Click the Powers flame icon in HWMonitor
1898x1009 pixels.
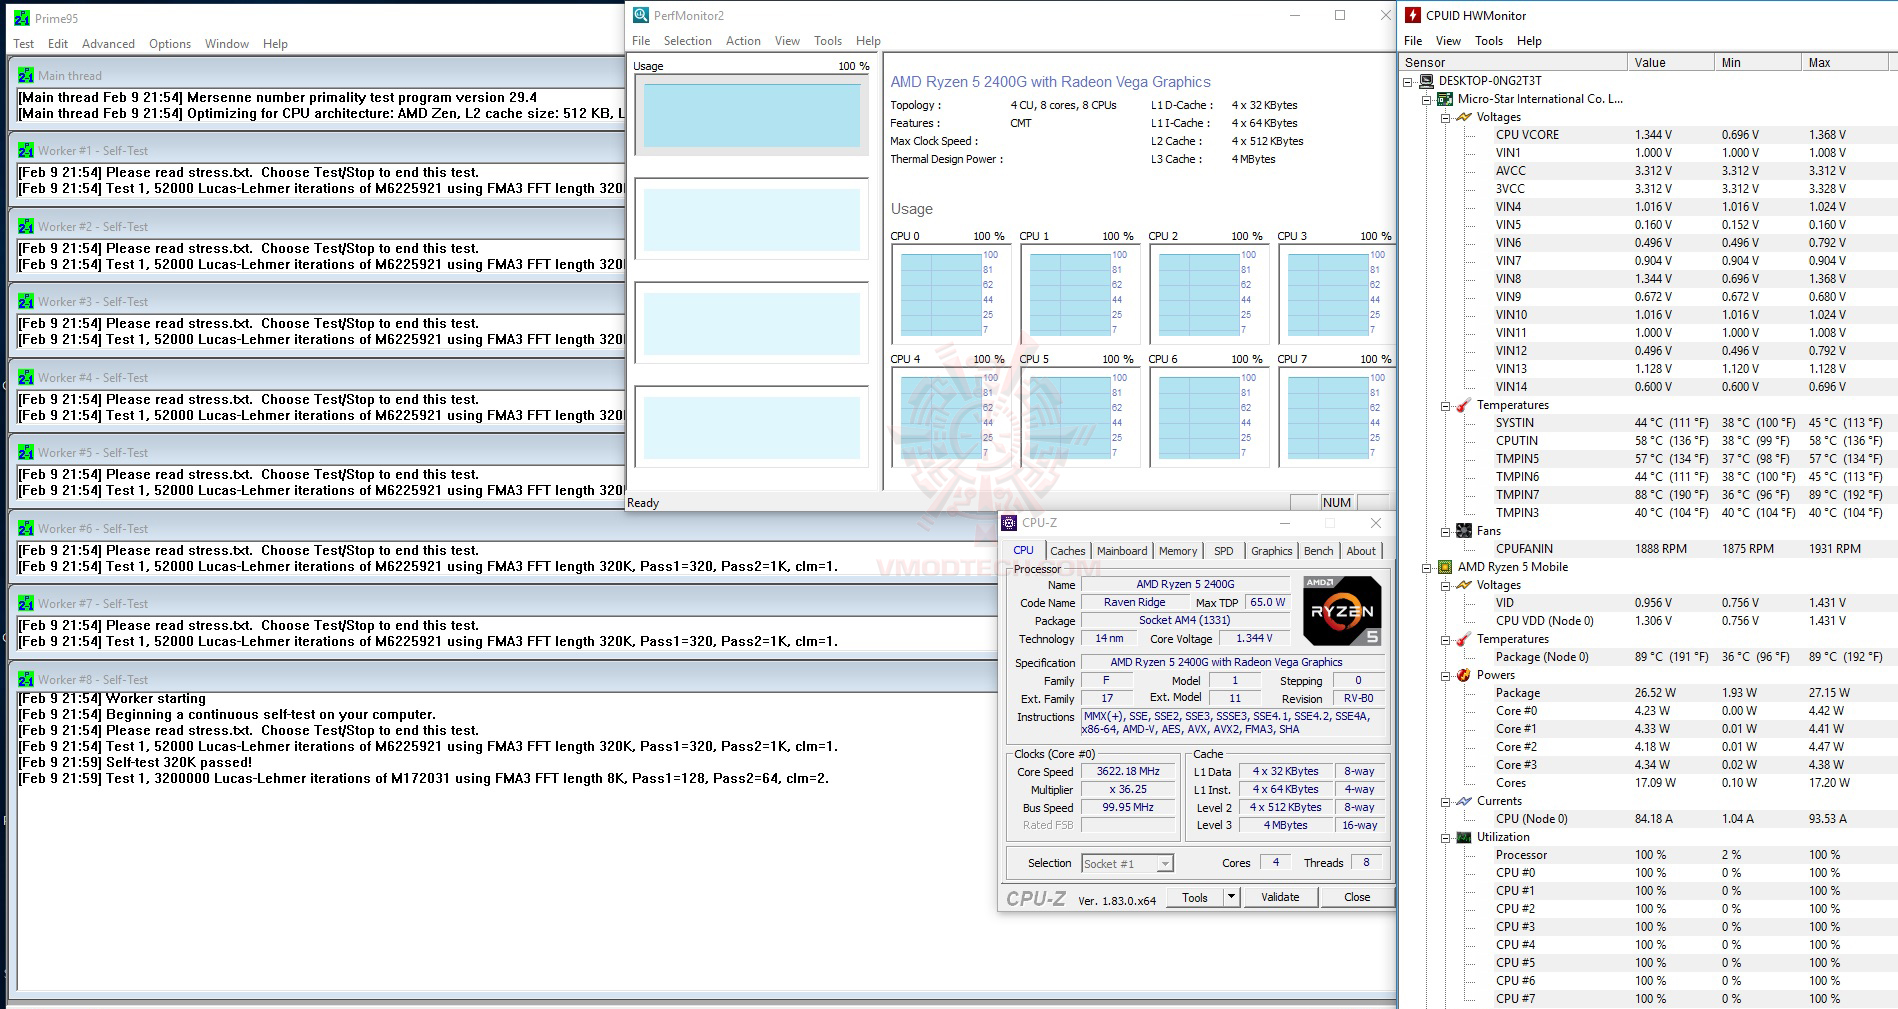coord(1464,675)
